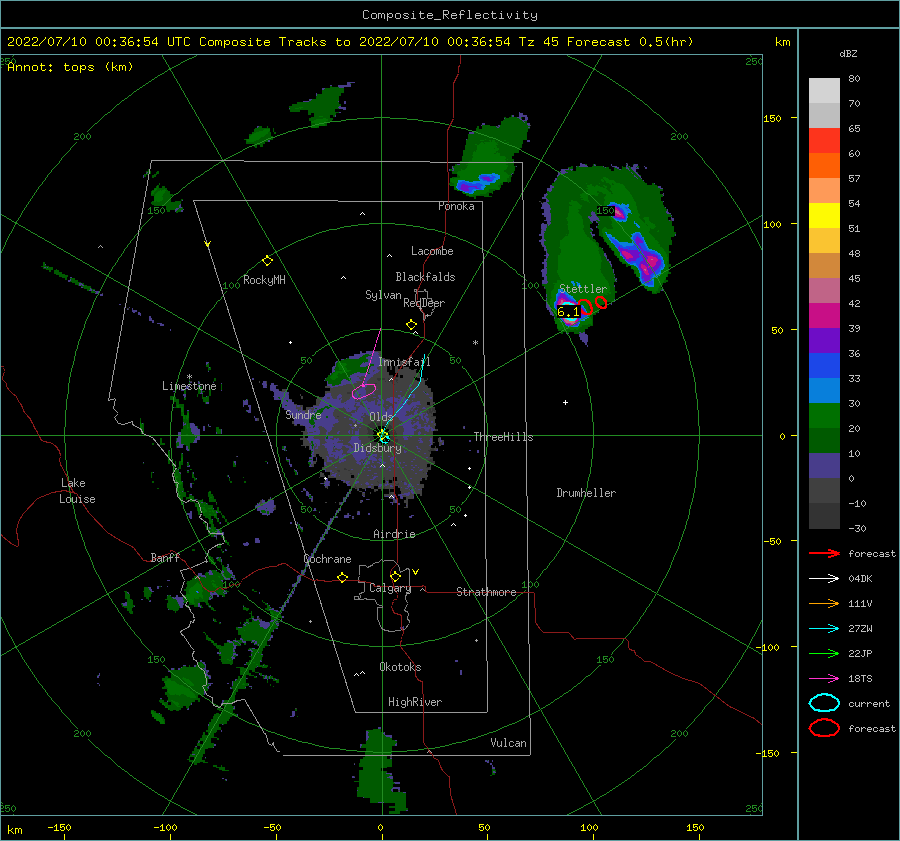The height and width of the screenshot is (841, 900).
Task: Click the green 22JP arrow legend icon
Action: coord(824,653)
